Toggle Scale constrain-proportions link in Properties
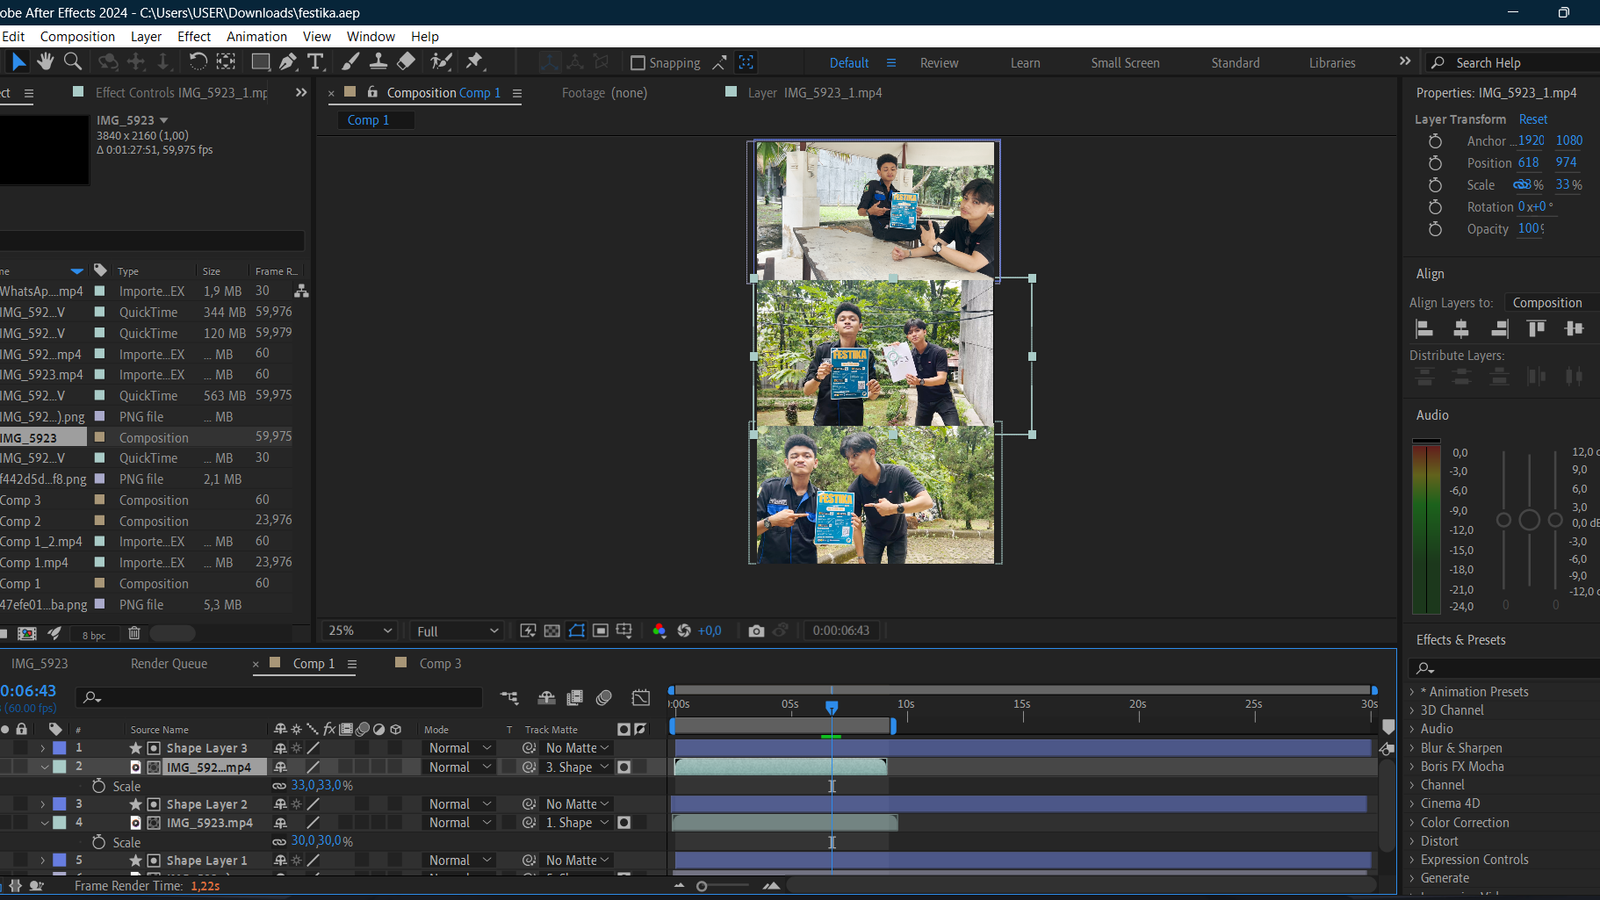Viewport: 1600px width, 900px height. click(1521, 185)
